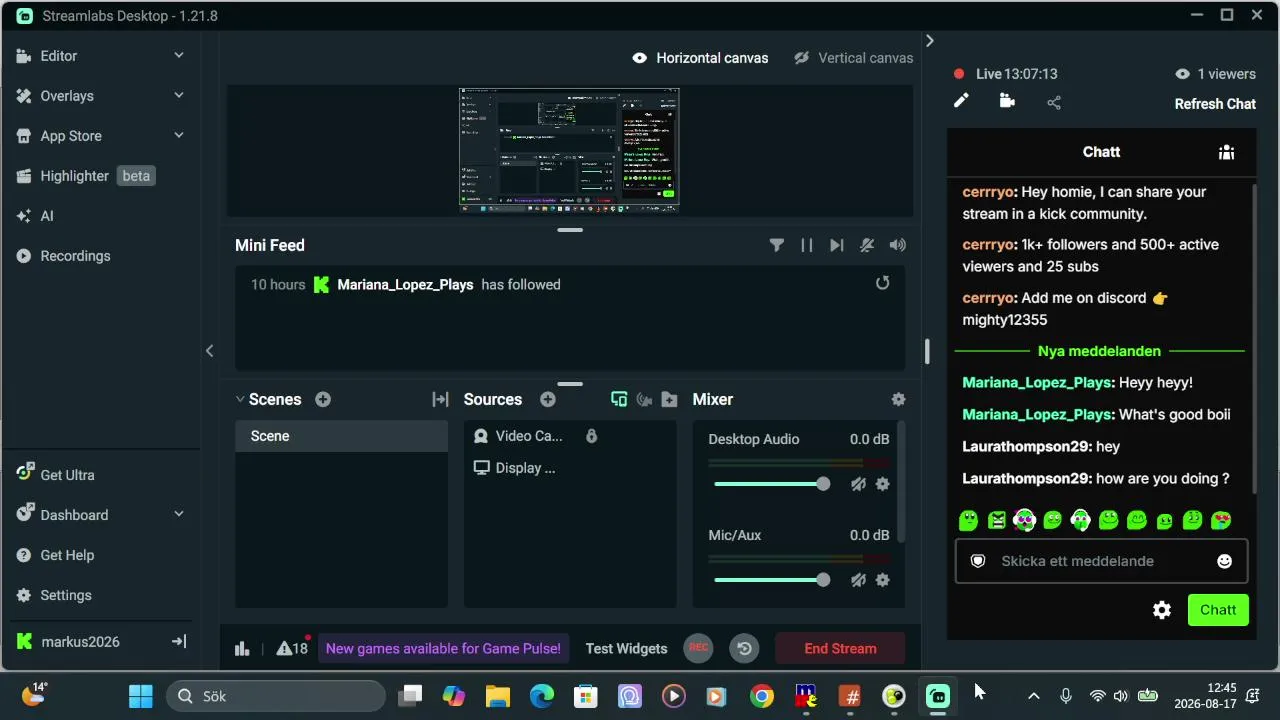The height and width of the screenshot is (720, 1280).
Task: Pause the Mini Feed alert queue
Action: click(806, 245)
